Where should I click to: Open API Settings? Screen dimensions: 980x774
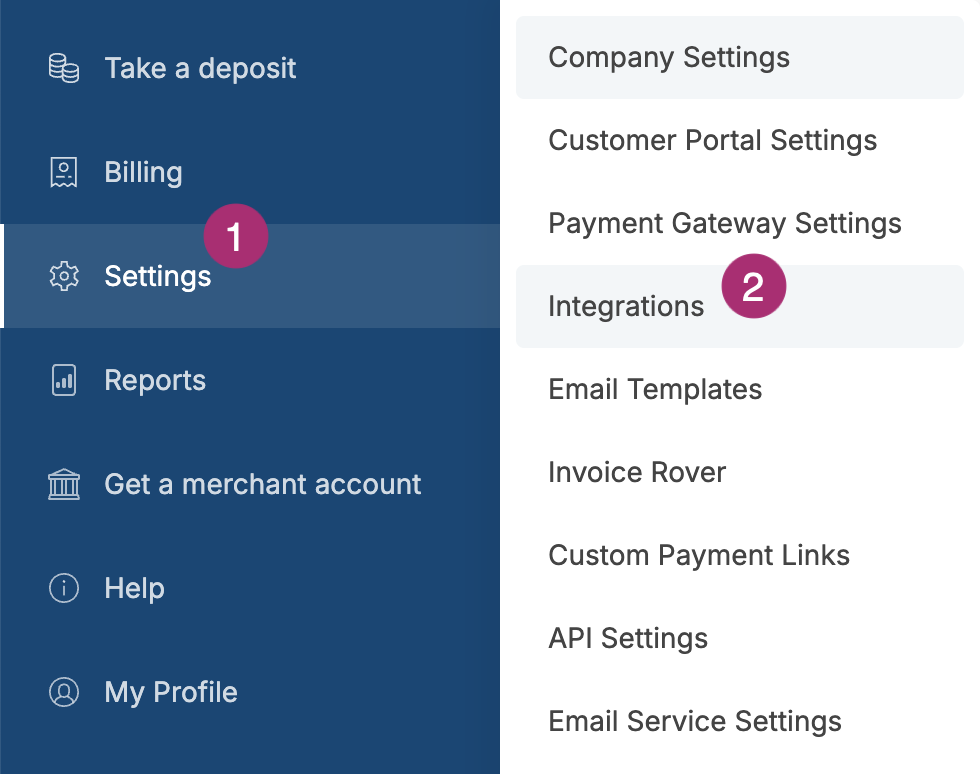(627, 638)
